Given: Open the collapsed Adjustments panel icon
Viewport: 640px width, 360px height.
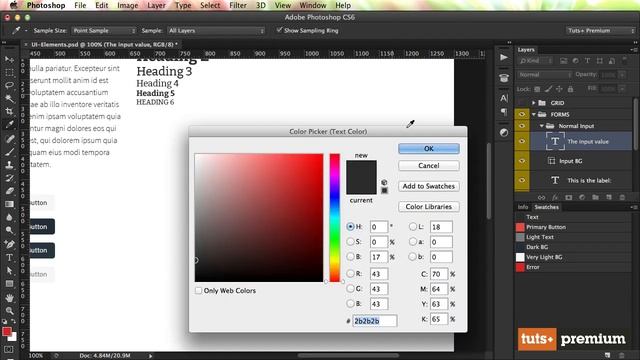Looking at the screenshot, I should click(x=504, y=133).
